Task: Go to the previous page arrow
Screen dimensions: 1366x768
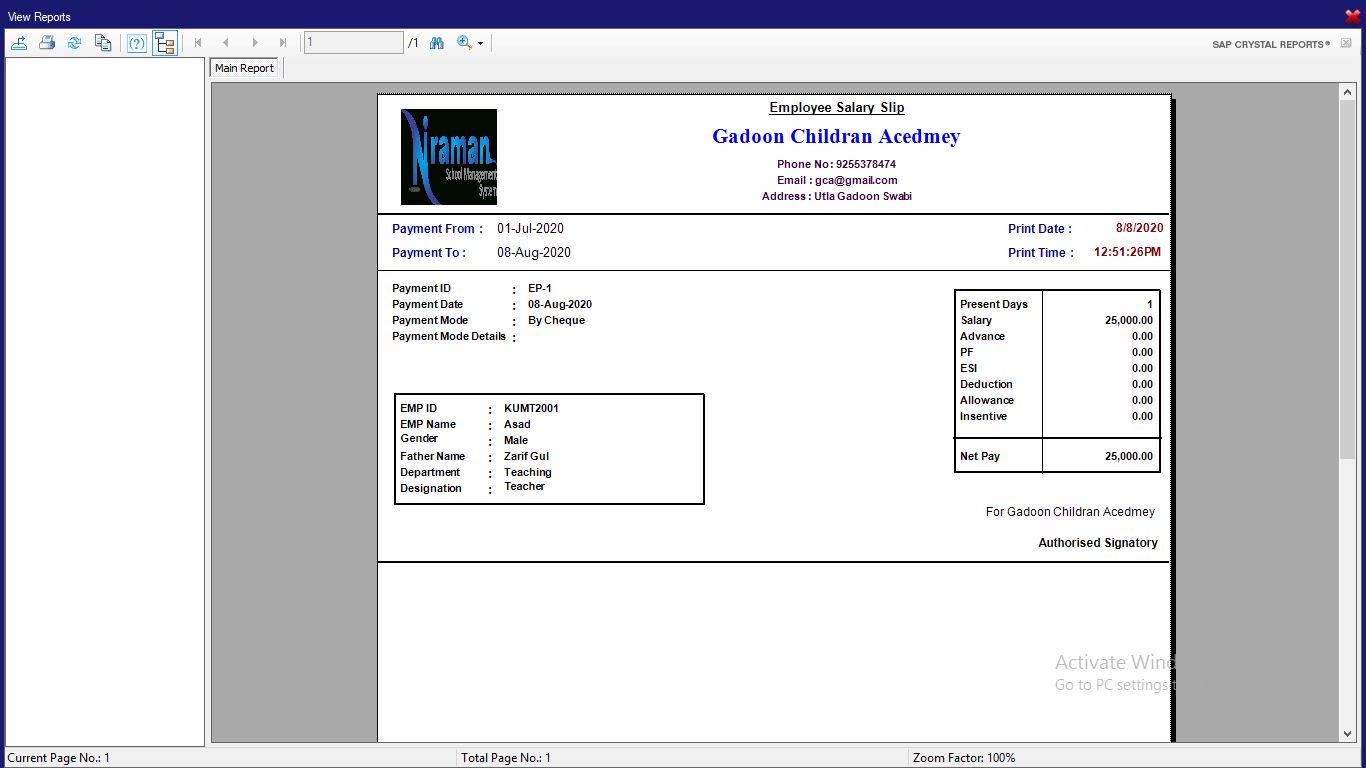Action: 226,43
